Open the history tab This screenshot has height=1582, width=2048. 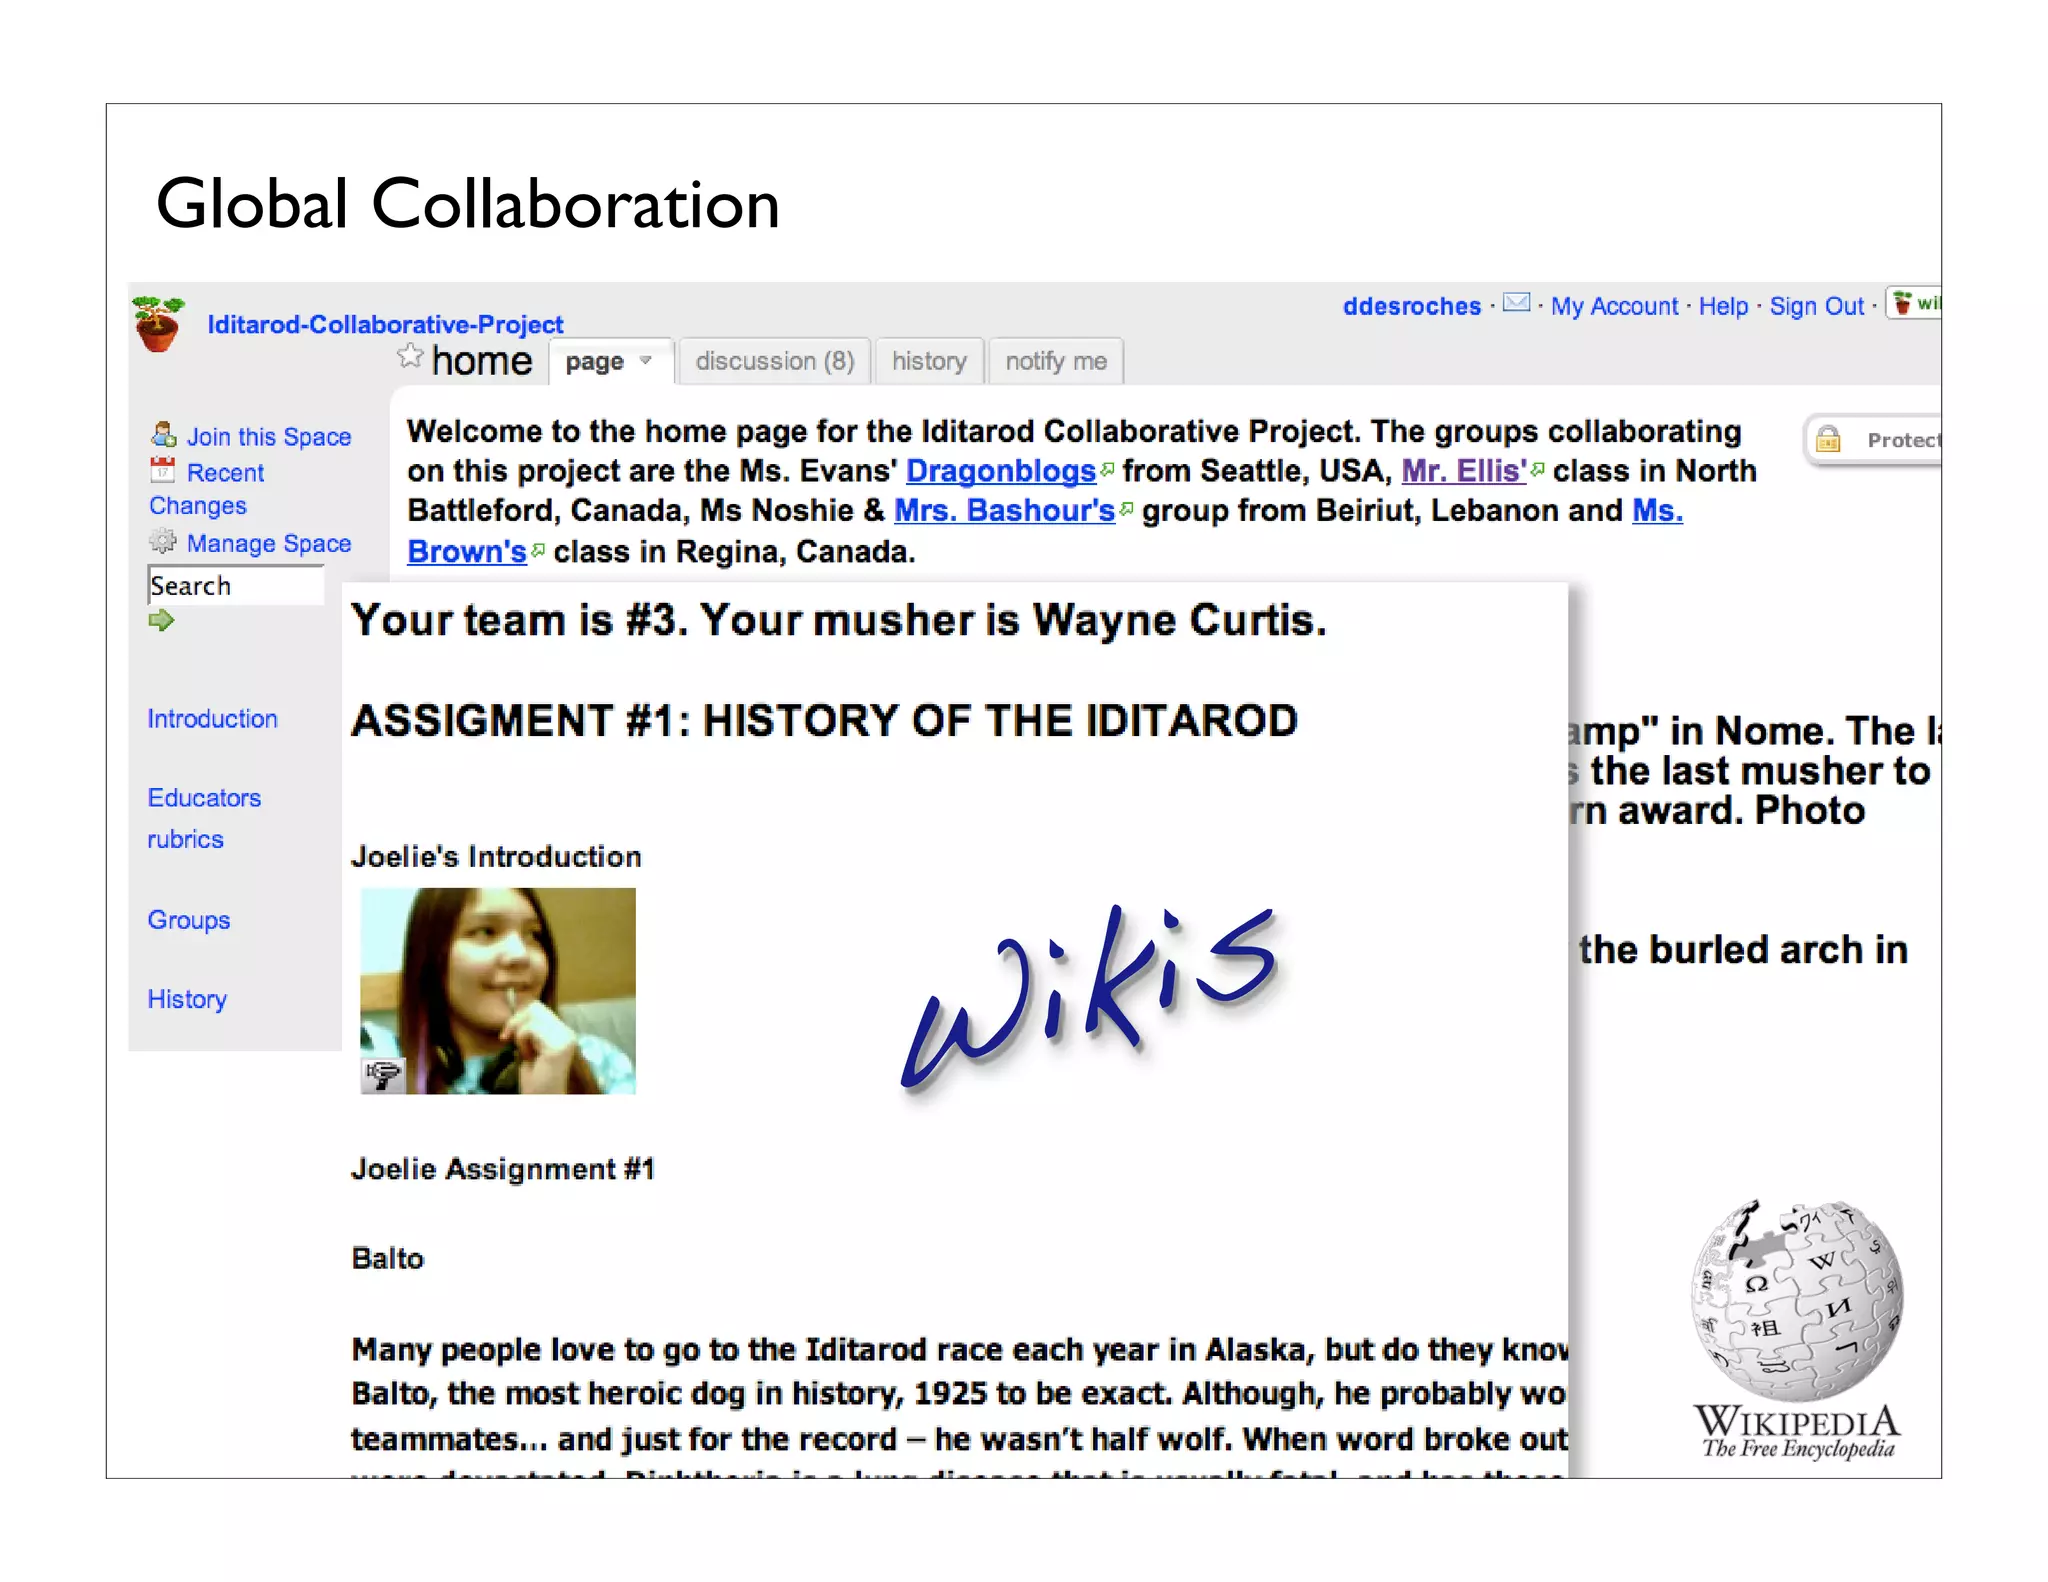[x=928, y=361]
